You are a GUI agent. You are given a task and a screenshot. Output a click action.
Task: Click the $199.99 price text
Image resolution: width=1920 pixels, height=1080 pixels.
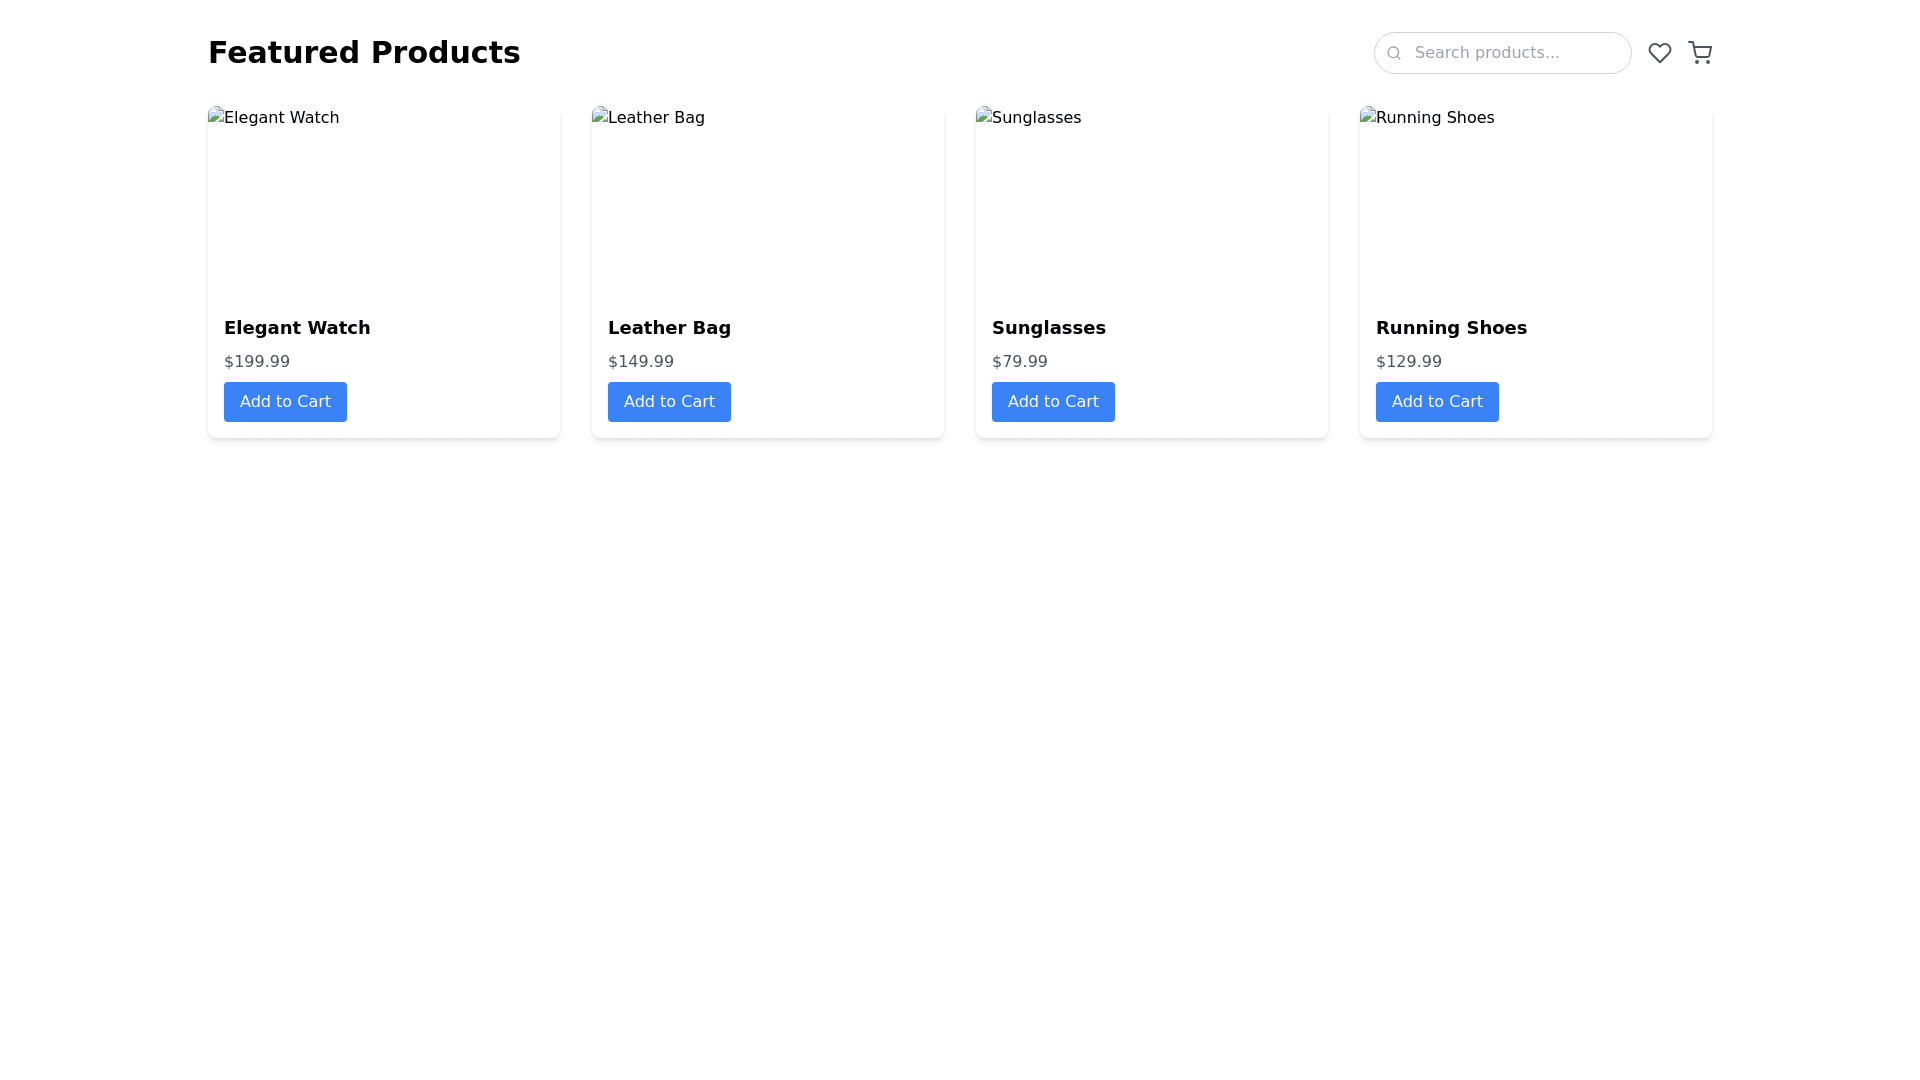[x=257, y=362]
